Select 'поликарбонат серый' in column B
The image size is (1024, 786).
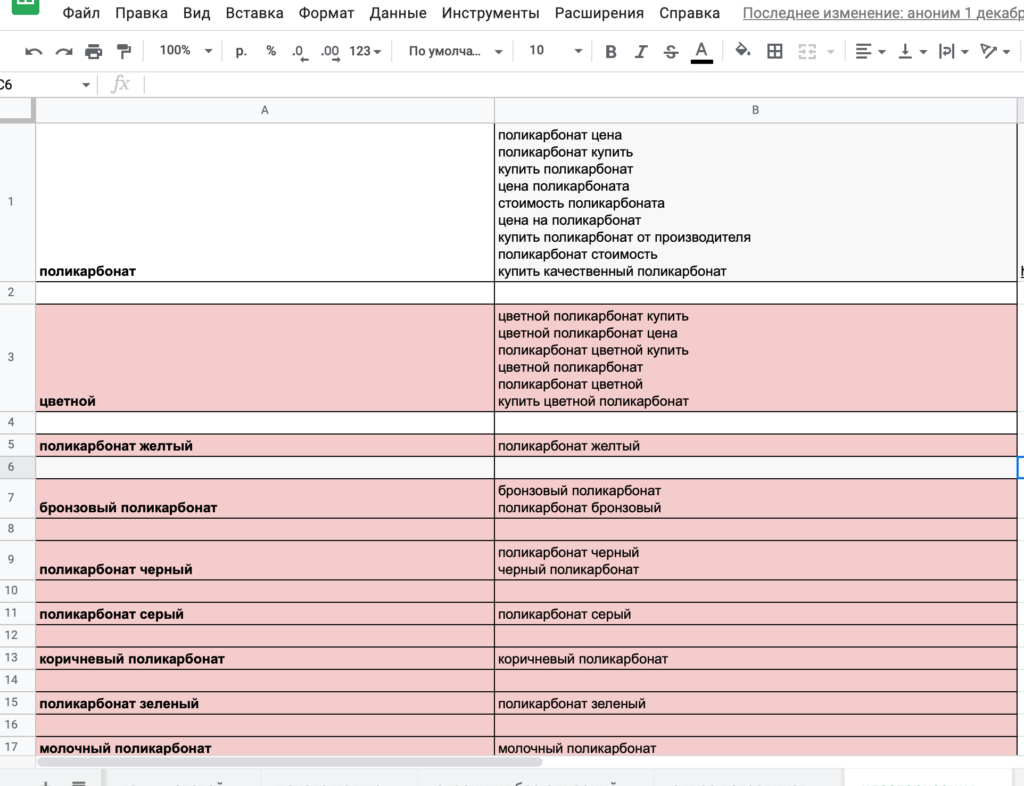click(x=755, y=614)
